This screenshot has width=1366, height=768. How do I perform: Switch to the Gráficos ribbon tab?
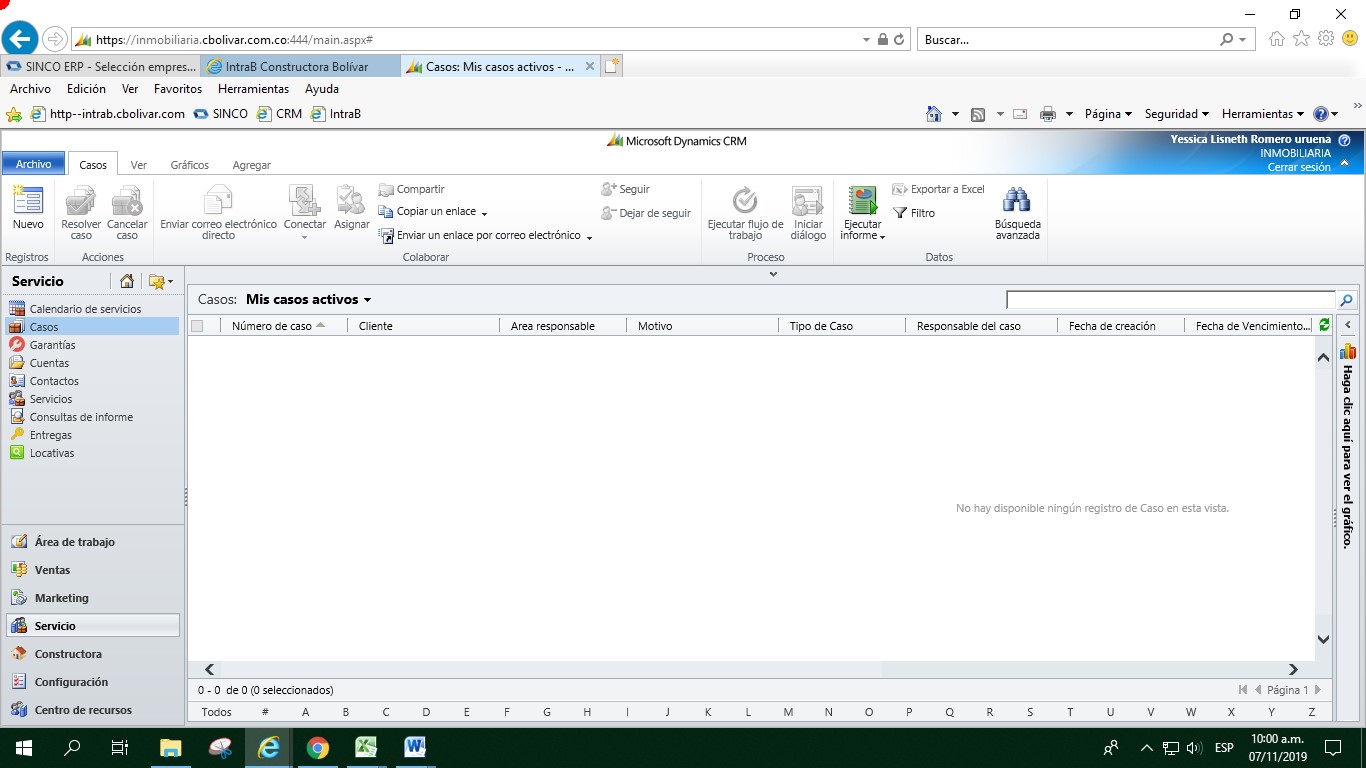(x=189, y=165)
